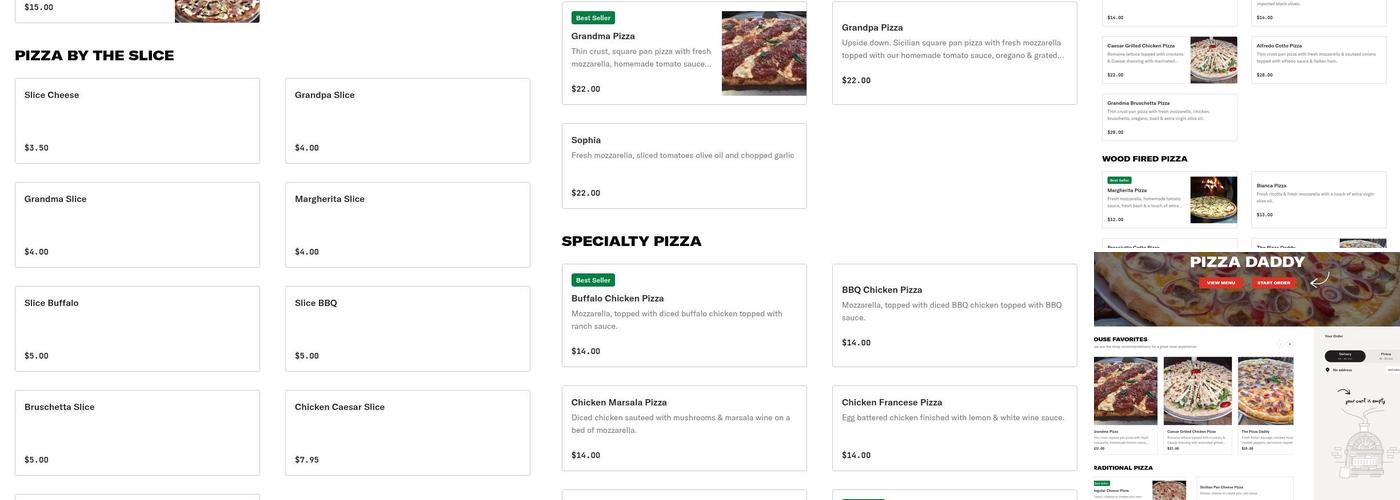Click next arrow in House Favorites carousel
The width and height of the screenshot is (1400, 500).
[x=1289, y=344]
